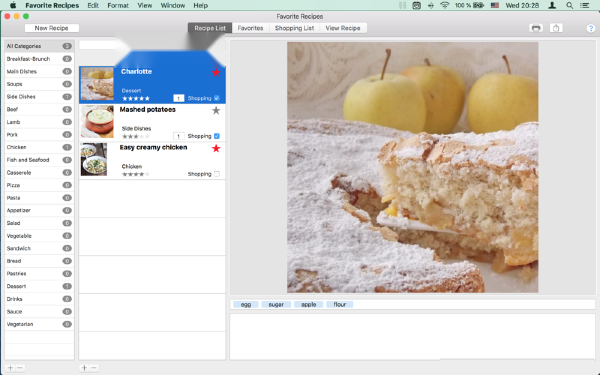This screenshot has width=600, height=375.
Task: Click the minus button below category list
Action: pos(20,368)
